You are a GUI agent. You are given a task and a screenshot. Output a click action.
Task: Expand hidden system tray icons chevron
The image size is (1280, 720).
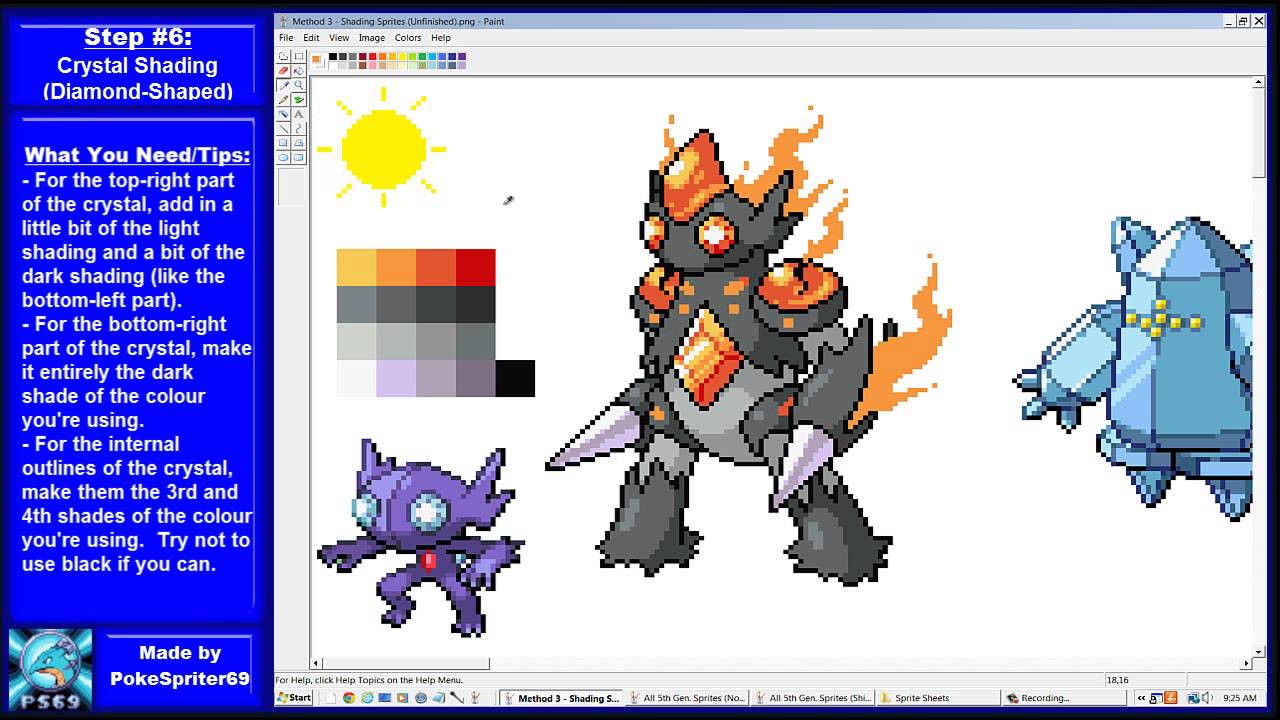tap(1141, 698)
